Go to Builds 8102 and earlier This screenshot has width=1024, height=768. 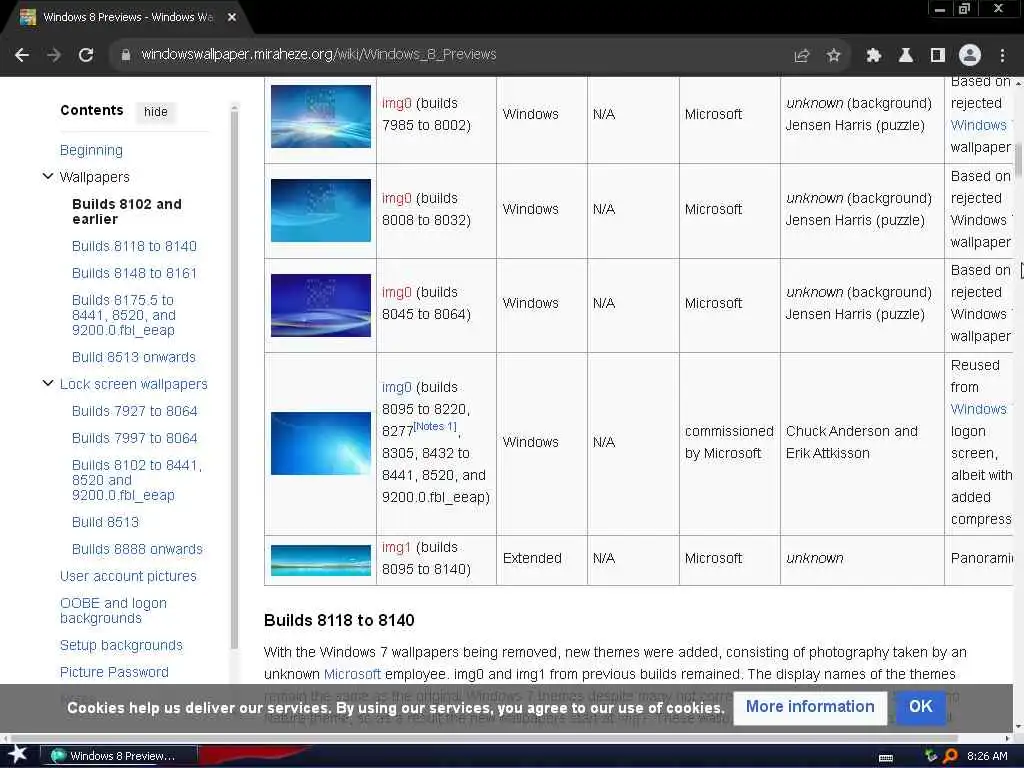click(x=127, y=212)
